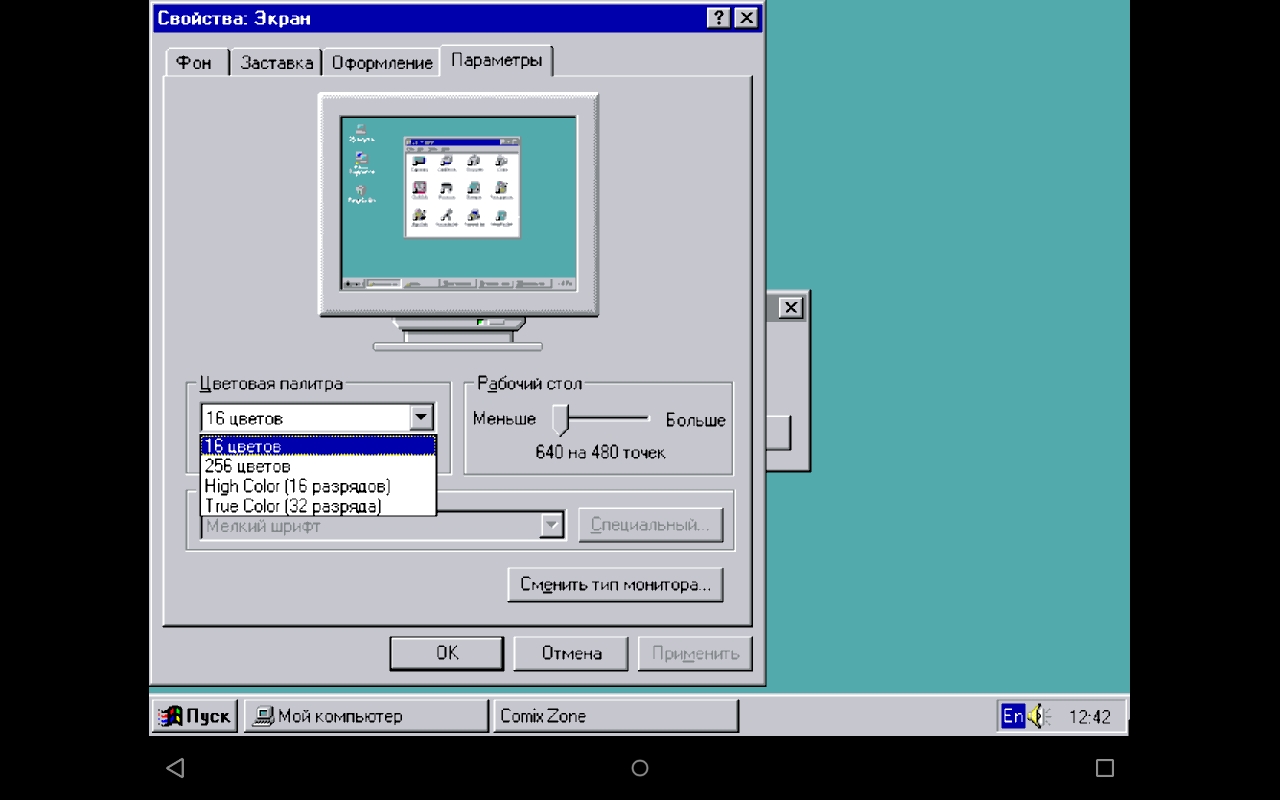Confirm with the OK button
This screenshot has height=800, width=1280.
pyautogui.click(x=447, y=653)
